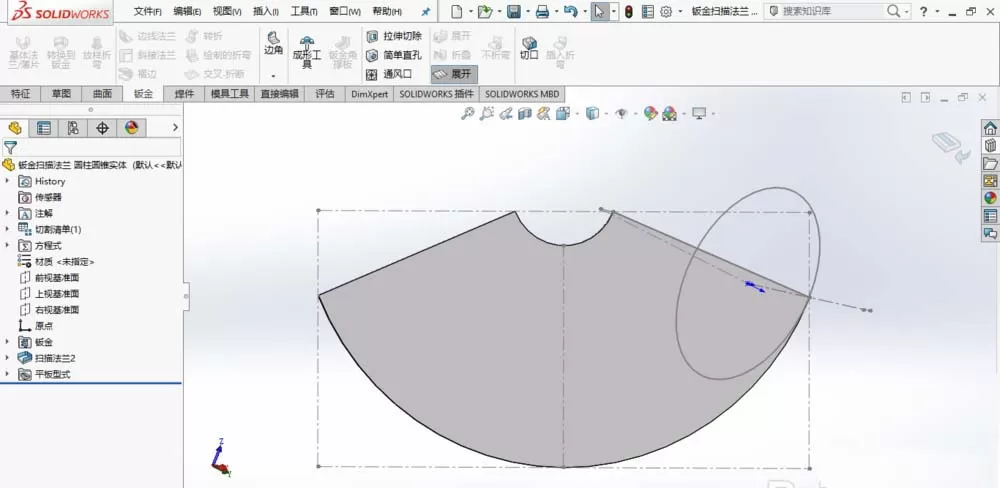1000x488 pixels.
Task: Toggle the 展开 flatten button
Action: click(x=453, y=74)
